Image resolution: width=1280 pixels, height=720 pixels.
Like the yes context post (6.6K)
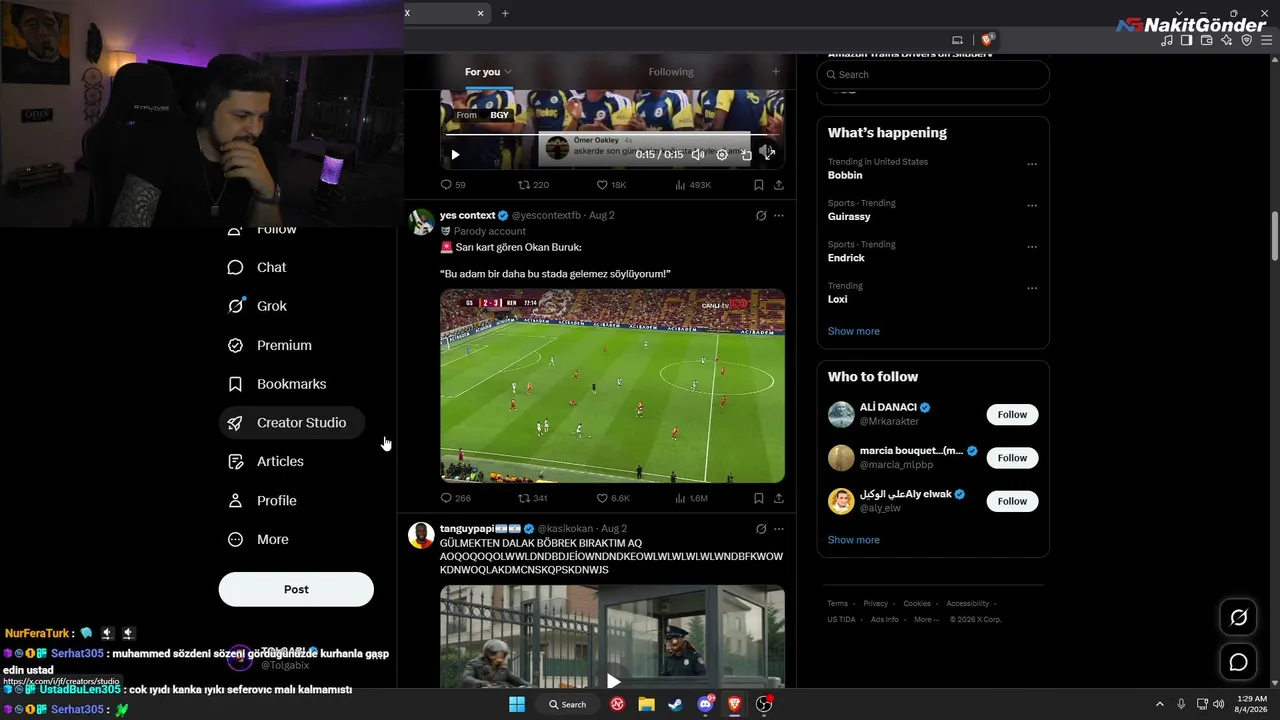[613, 498]
